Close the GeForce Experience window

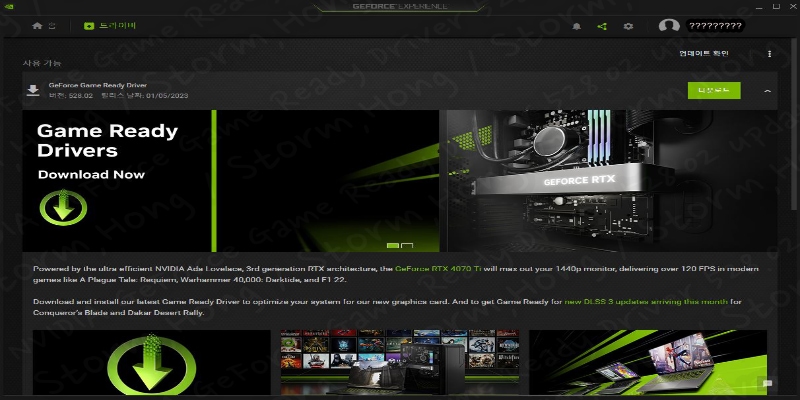tap(792, 6)
